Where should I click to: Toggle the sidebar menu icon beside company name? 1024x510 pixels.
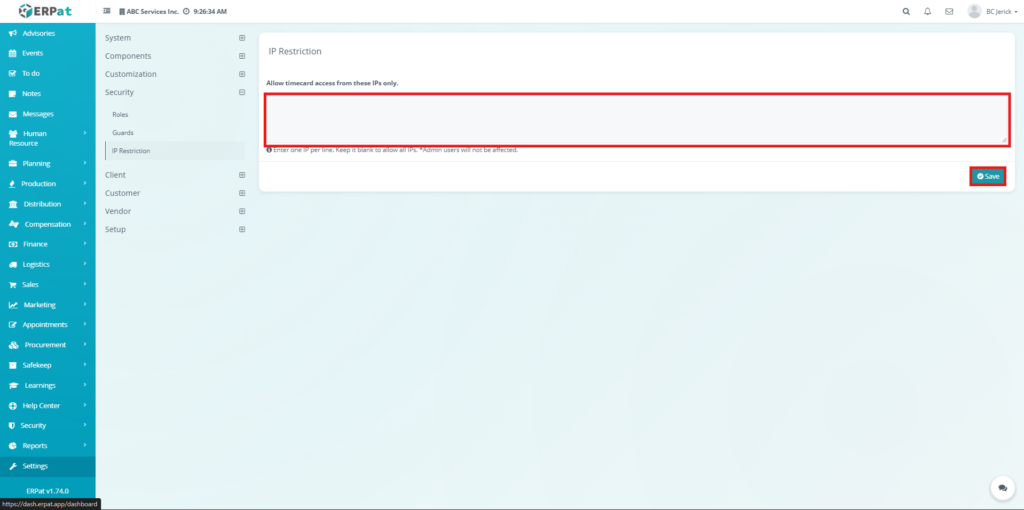pyautogui.click(x=107, y=11)
